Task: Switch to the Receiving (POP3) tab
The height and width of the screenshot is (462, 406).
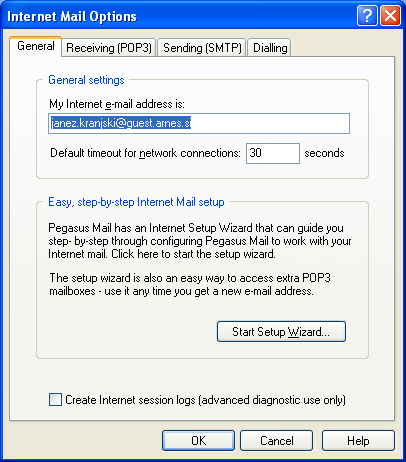Action: point(109,48)
